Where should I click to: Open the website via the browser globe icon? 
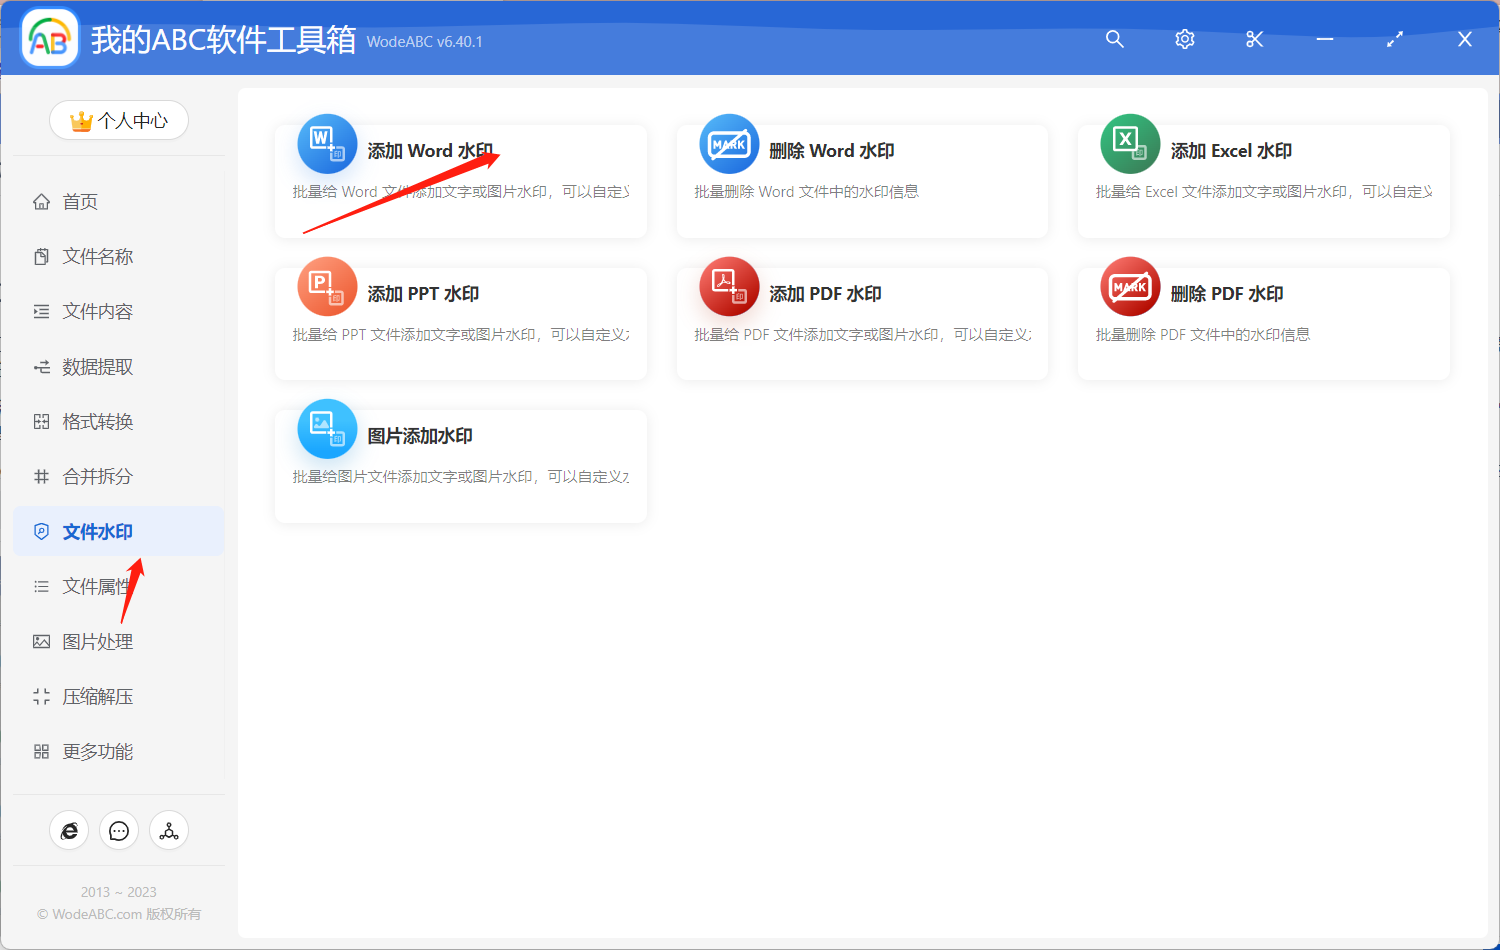coord(69,830)
